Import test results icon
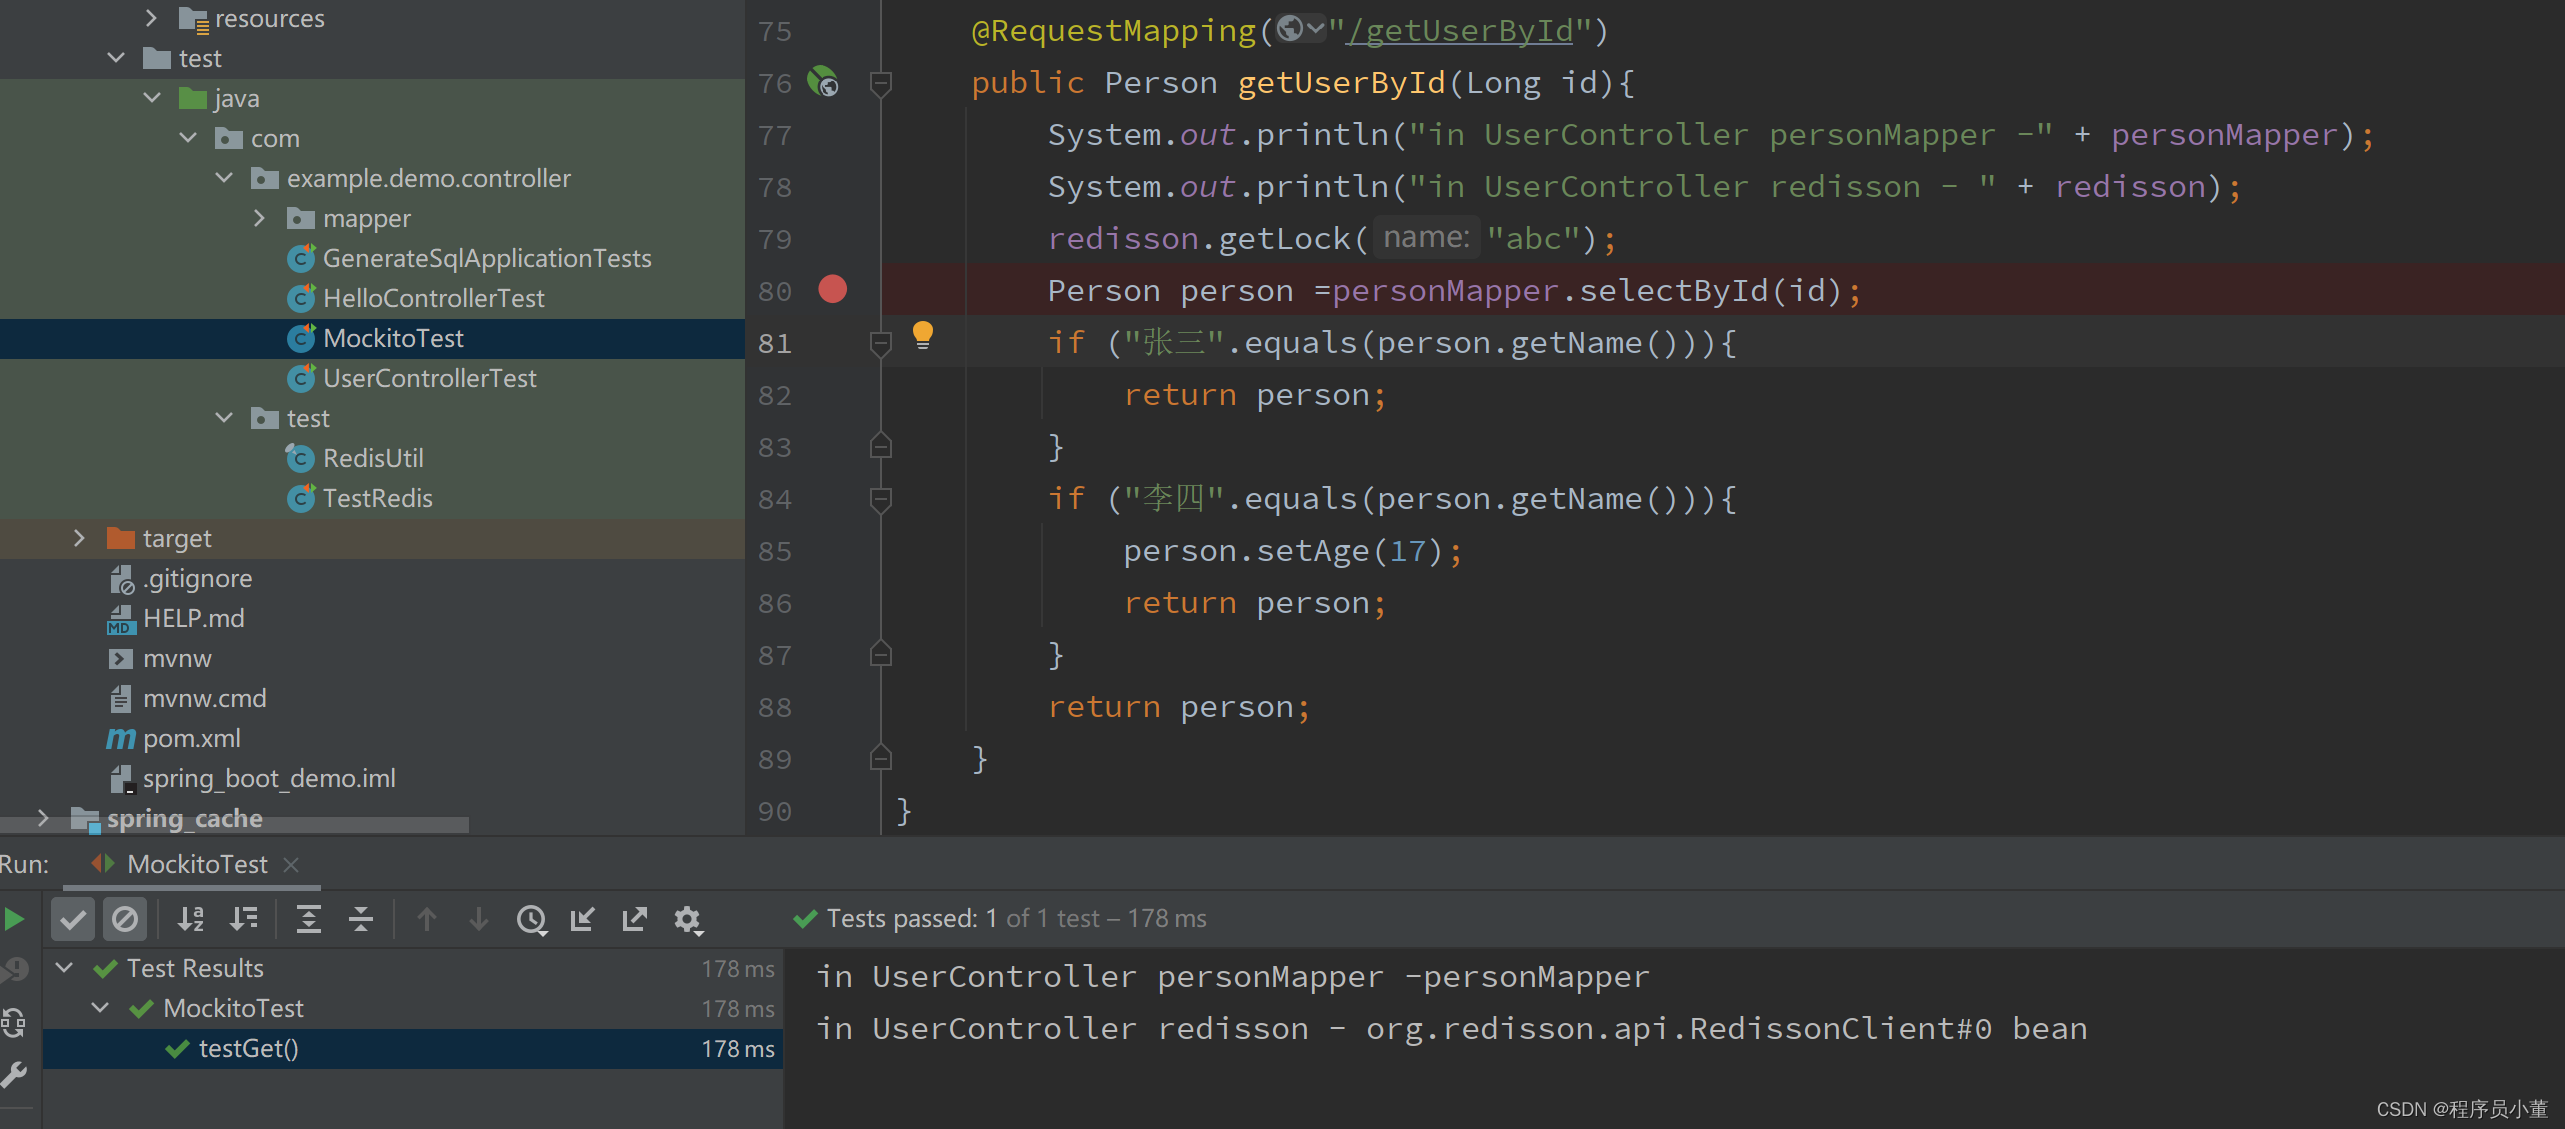The height and width of the screenshot is (1129, 2565). (x=583, y=919)
